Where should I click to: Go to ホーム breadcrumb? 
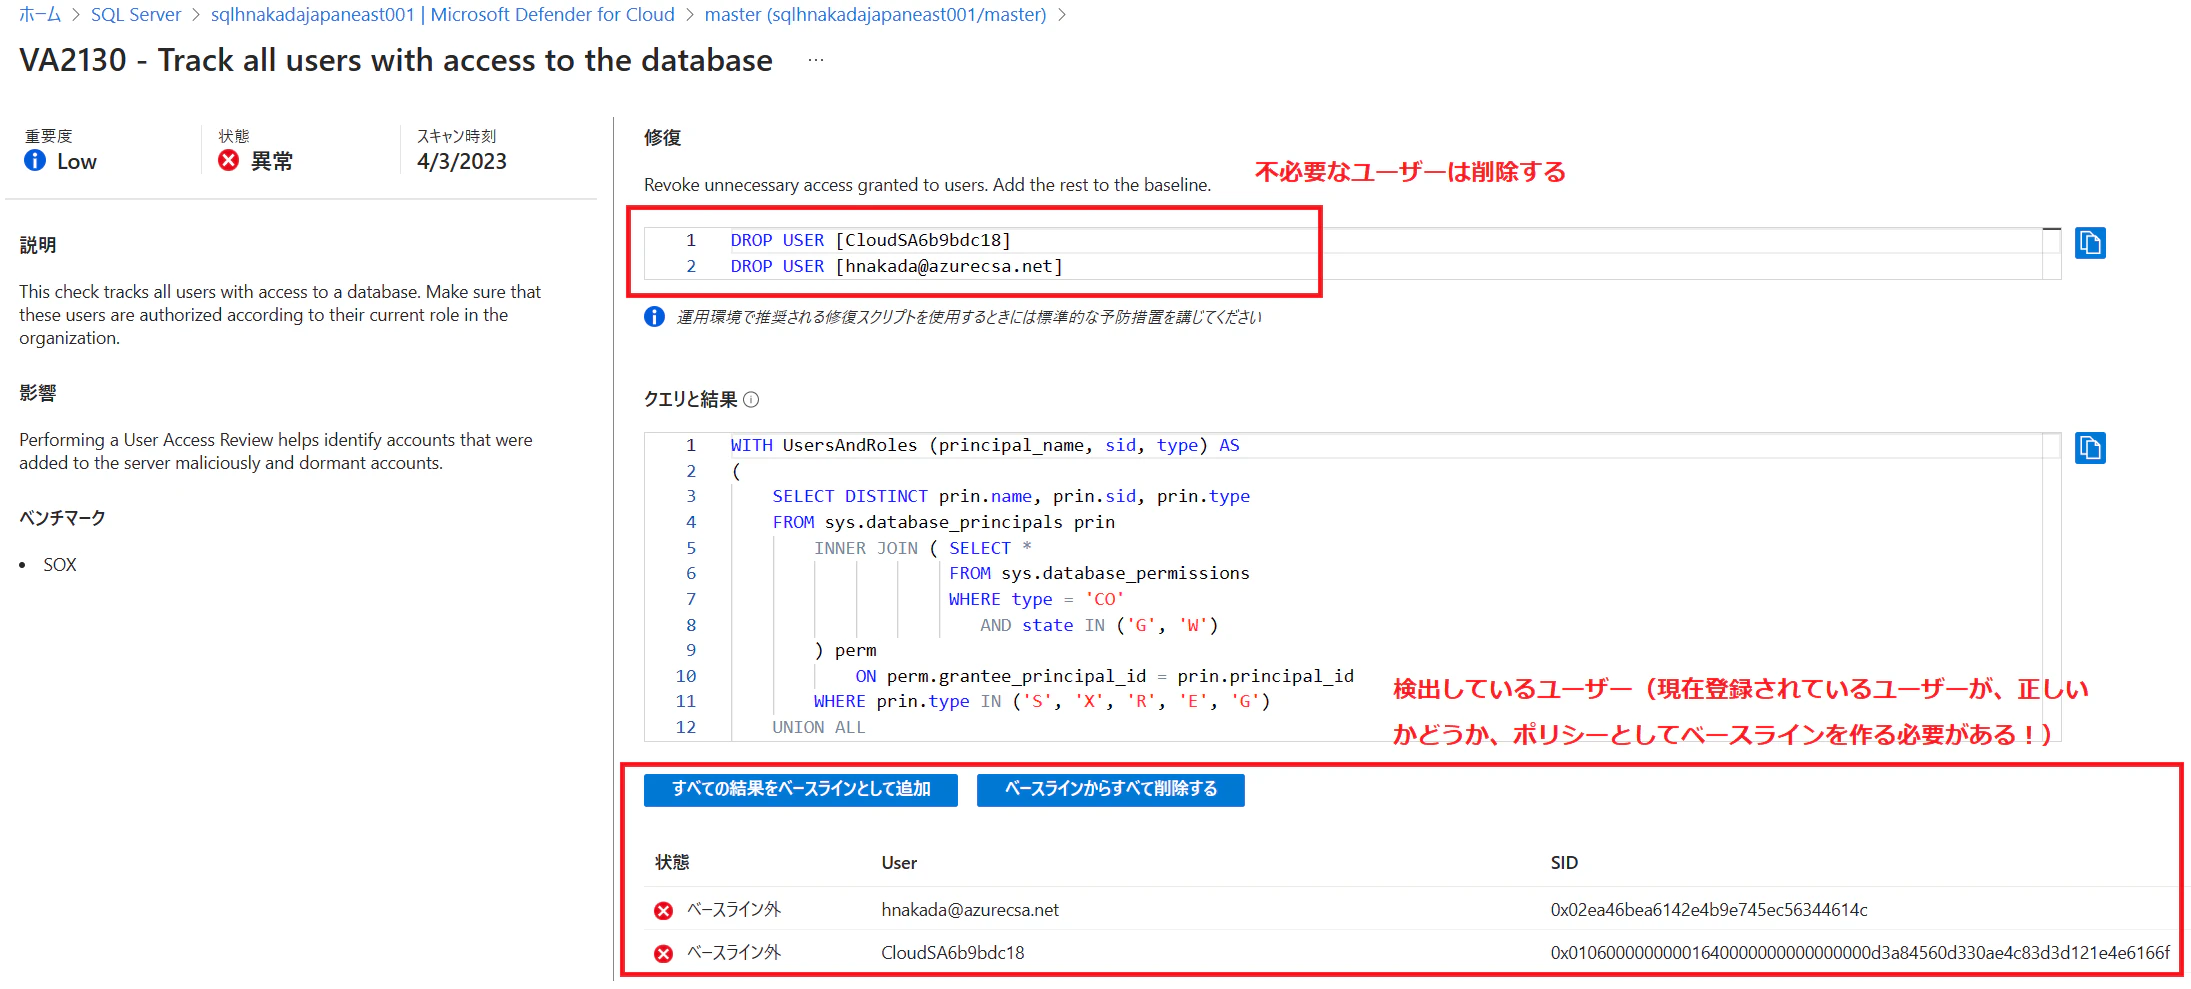[x=40, y=15]
